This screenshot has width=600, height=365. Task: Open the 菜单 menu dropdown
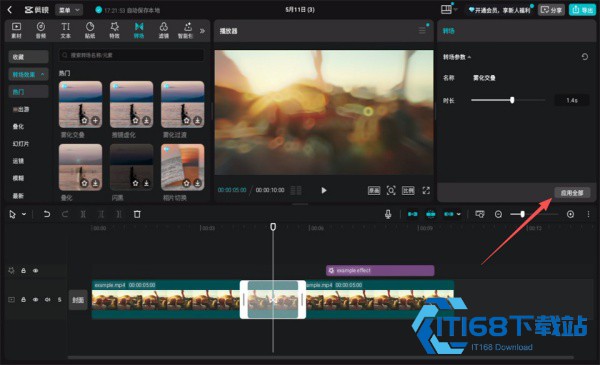tap(69, 10)
